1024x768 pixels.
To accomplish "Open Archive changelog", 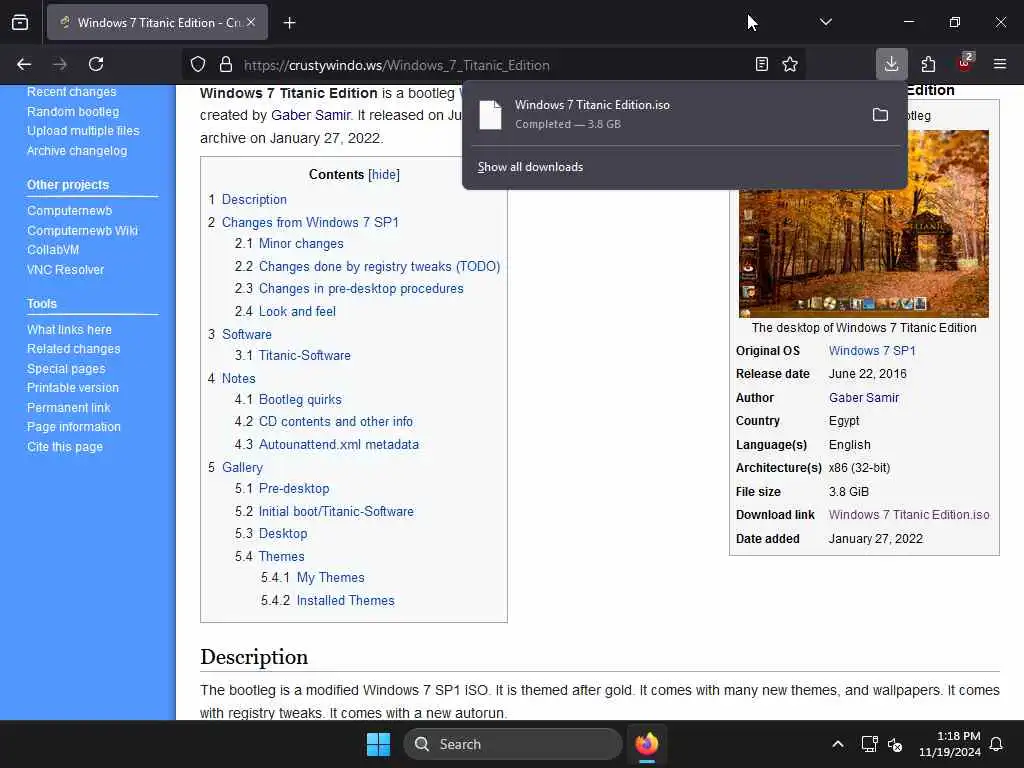I will pos(77,151).
